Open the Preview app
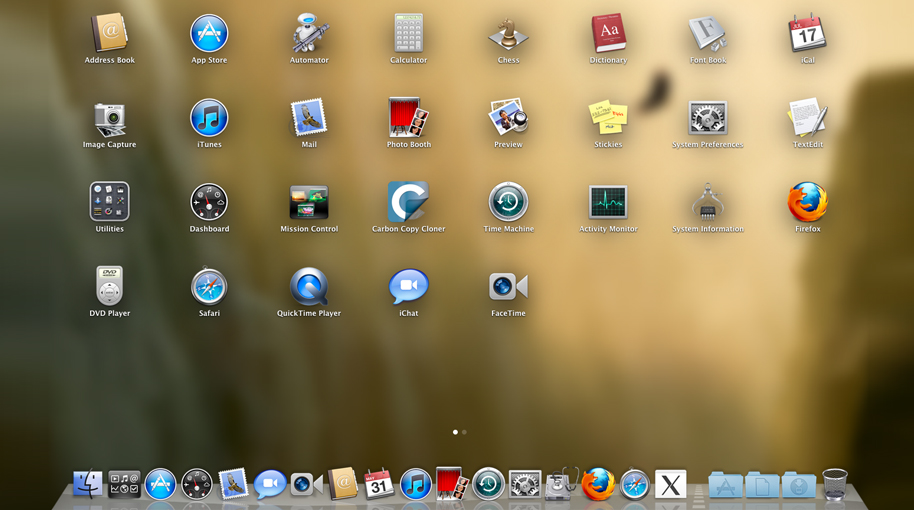Viewport: 914px width, 510px height. click(508, 118)
